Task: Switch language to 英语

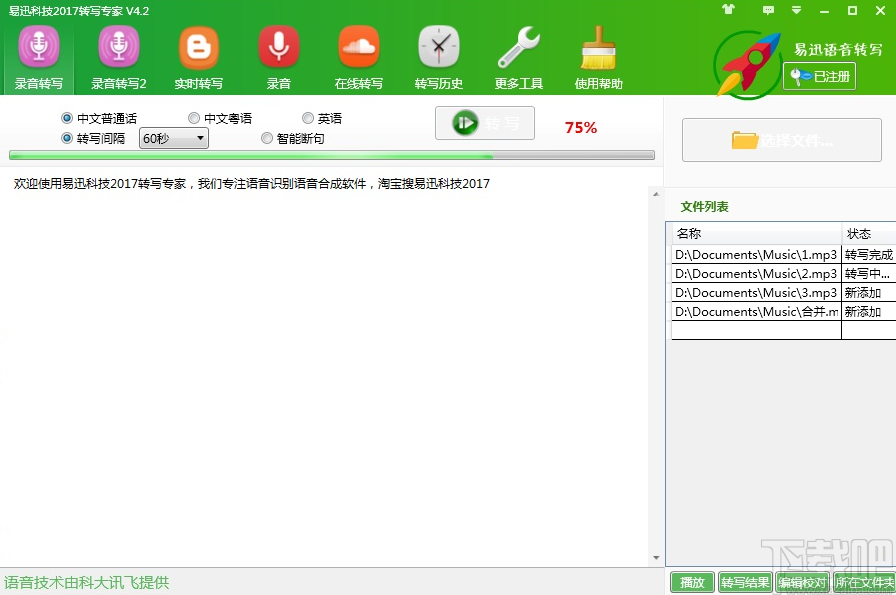Action: (308, 117)
